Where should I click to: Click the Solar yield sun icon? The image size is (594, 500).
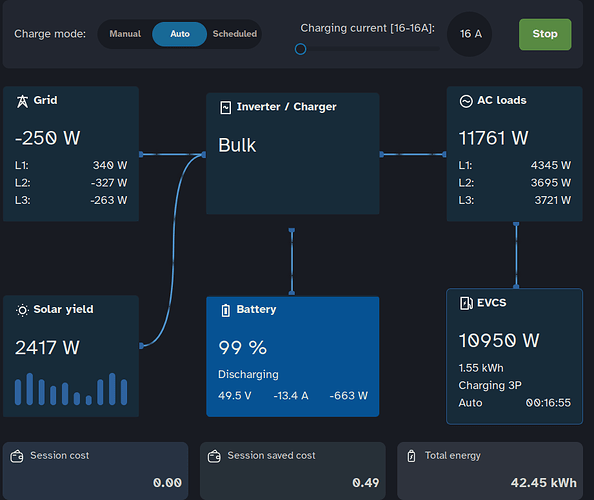(22, 310)
